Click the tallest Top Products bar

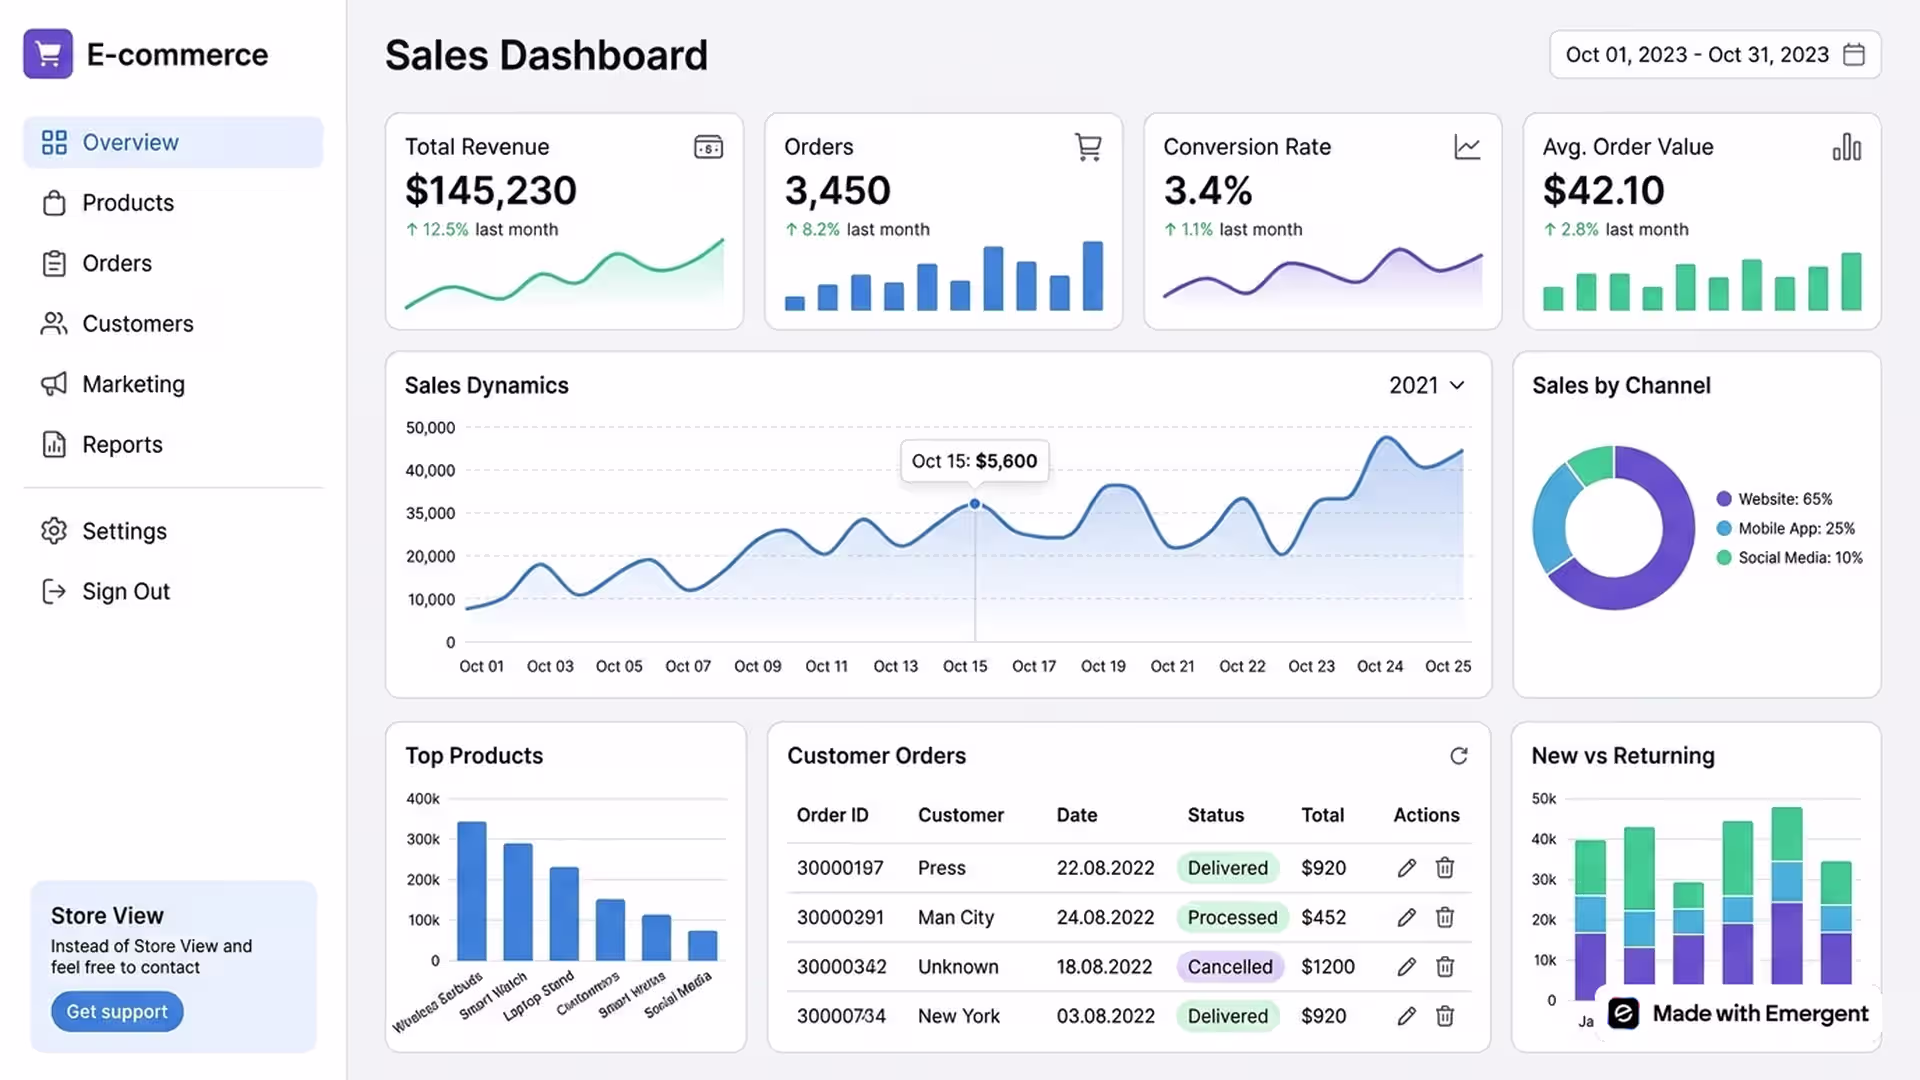point(471,891)
